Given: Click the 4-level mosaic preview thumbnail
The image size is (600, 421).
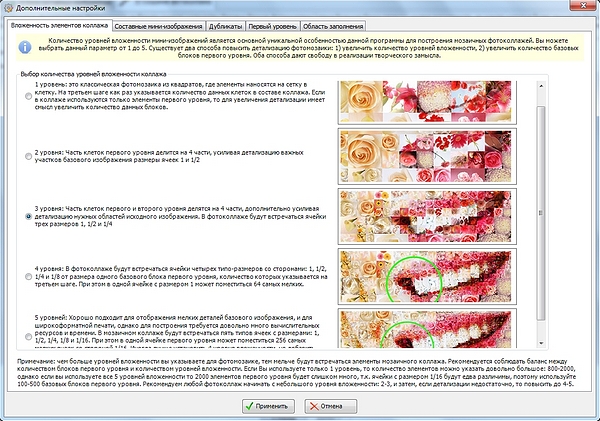Looking at the screenshot, I should (427, 276).
